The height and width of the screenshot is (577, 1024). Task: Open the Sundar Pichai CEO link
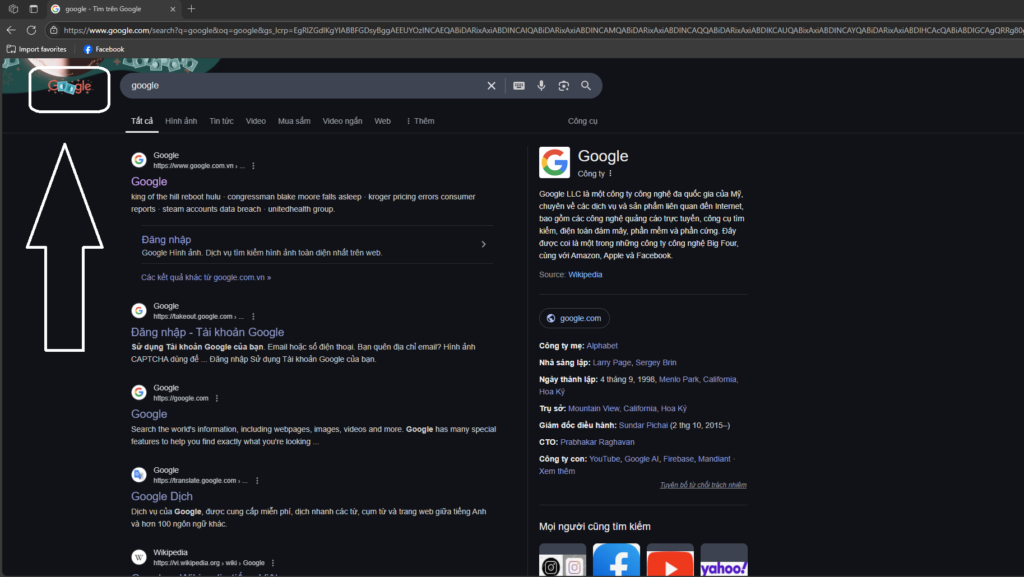(643, 425)
